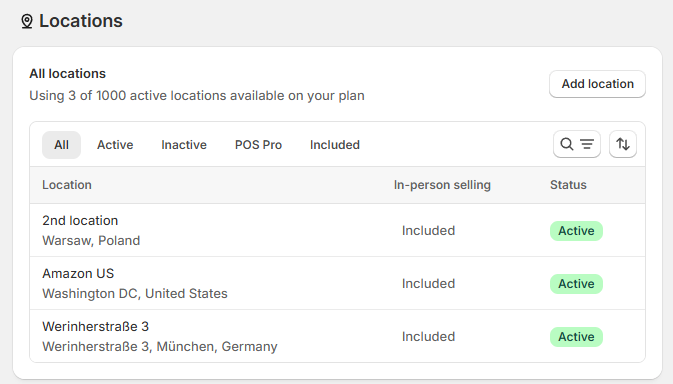This screenshot has width=673, height=384.
Task: Open the 2nd location row
Action: [337, 230]
